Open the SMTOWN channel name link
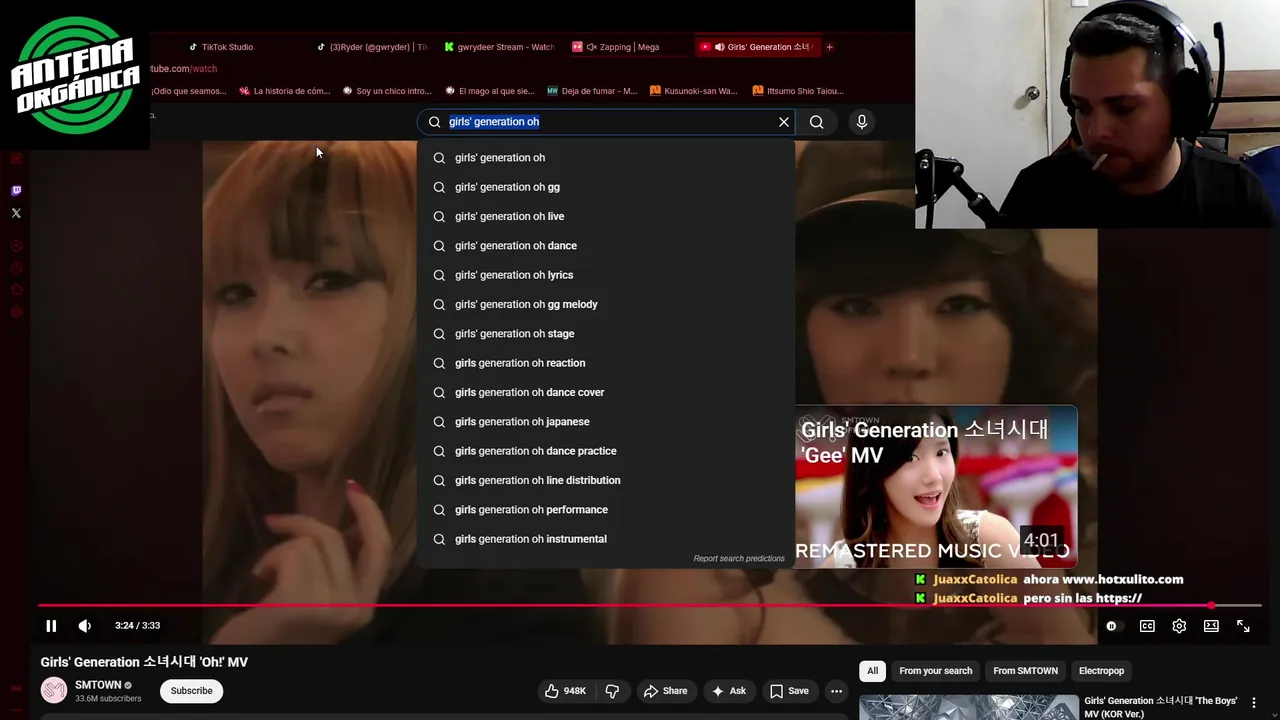The width and height of the screenshot is (1280, 720). [x=98, y=685]
